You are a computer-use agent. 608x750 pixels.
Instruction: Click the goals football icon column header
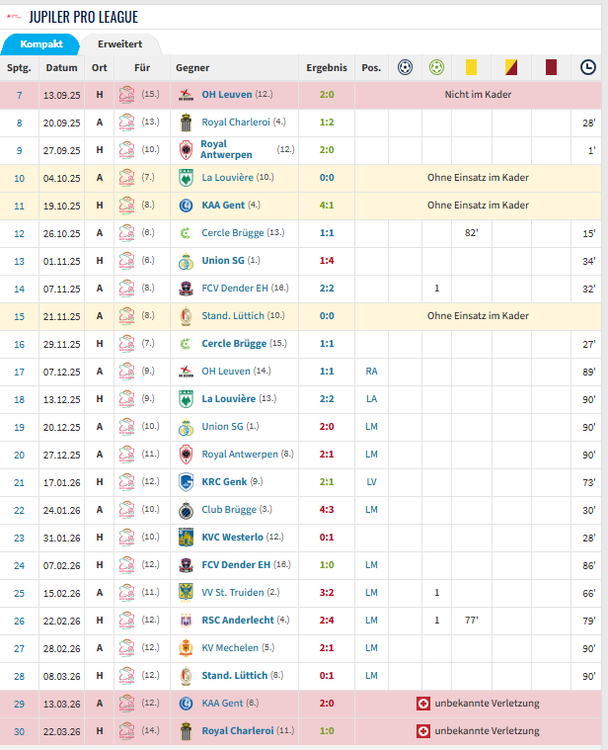tap(405, 67)
